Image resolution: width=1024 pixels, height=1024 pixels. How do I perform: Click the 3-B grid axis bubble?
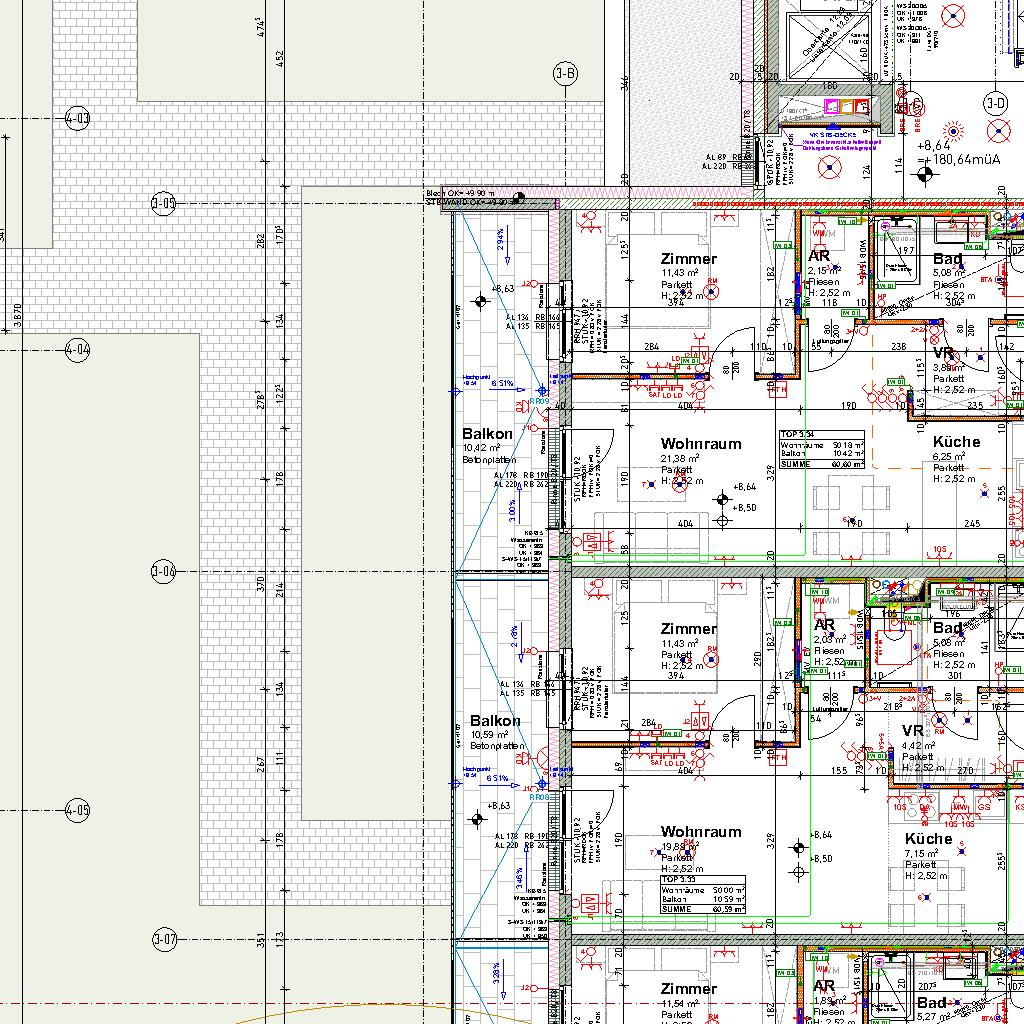pos(565,73)
